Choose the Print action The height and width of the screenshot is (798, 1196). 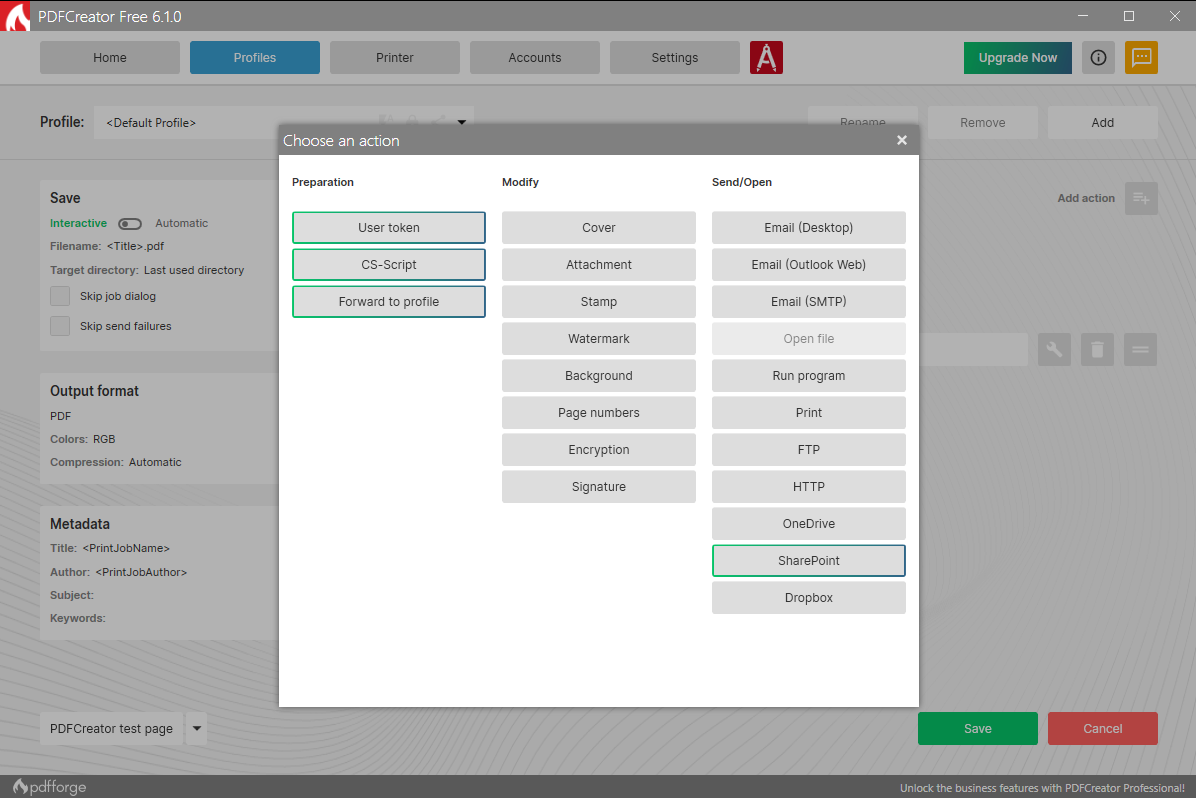click(809, 413)
